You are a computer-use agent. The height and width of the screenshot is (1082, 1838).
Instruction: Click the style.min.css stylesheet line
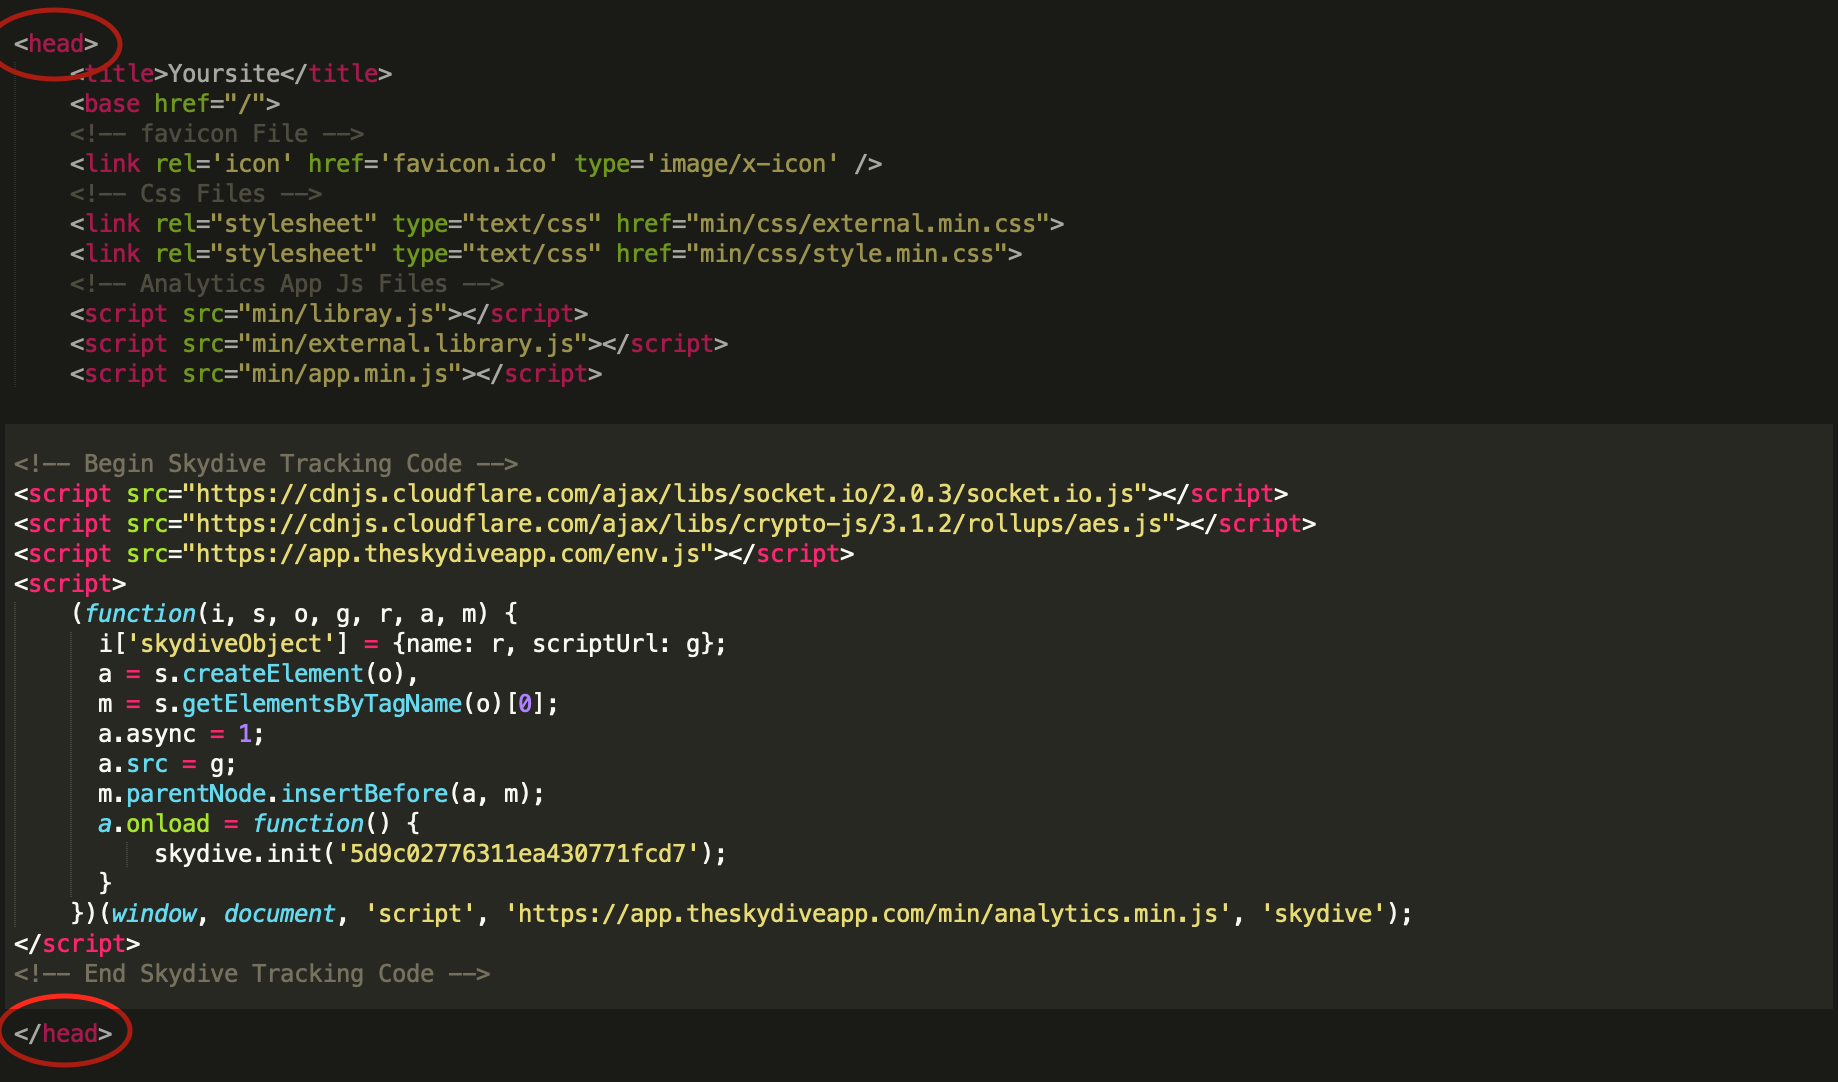[546, 253]
